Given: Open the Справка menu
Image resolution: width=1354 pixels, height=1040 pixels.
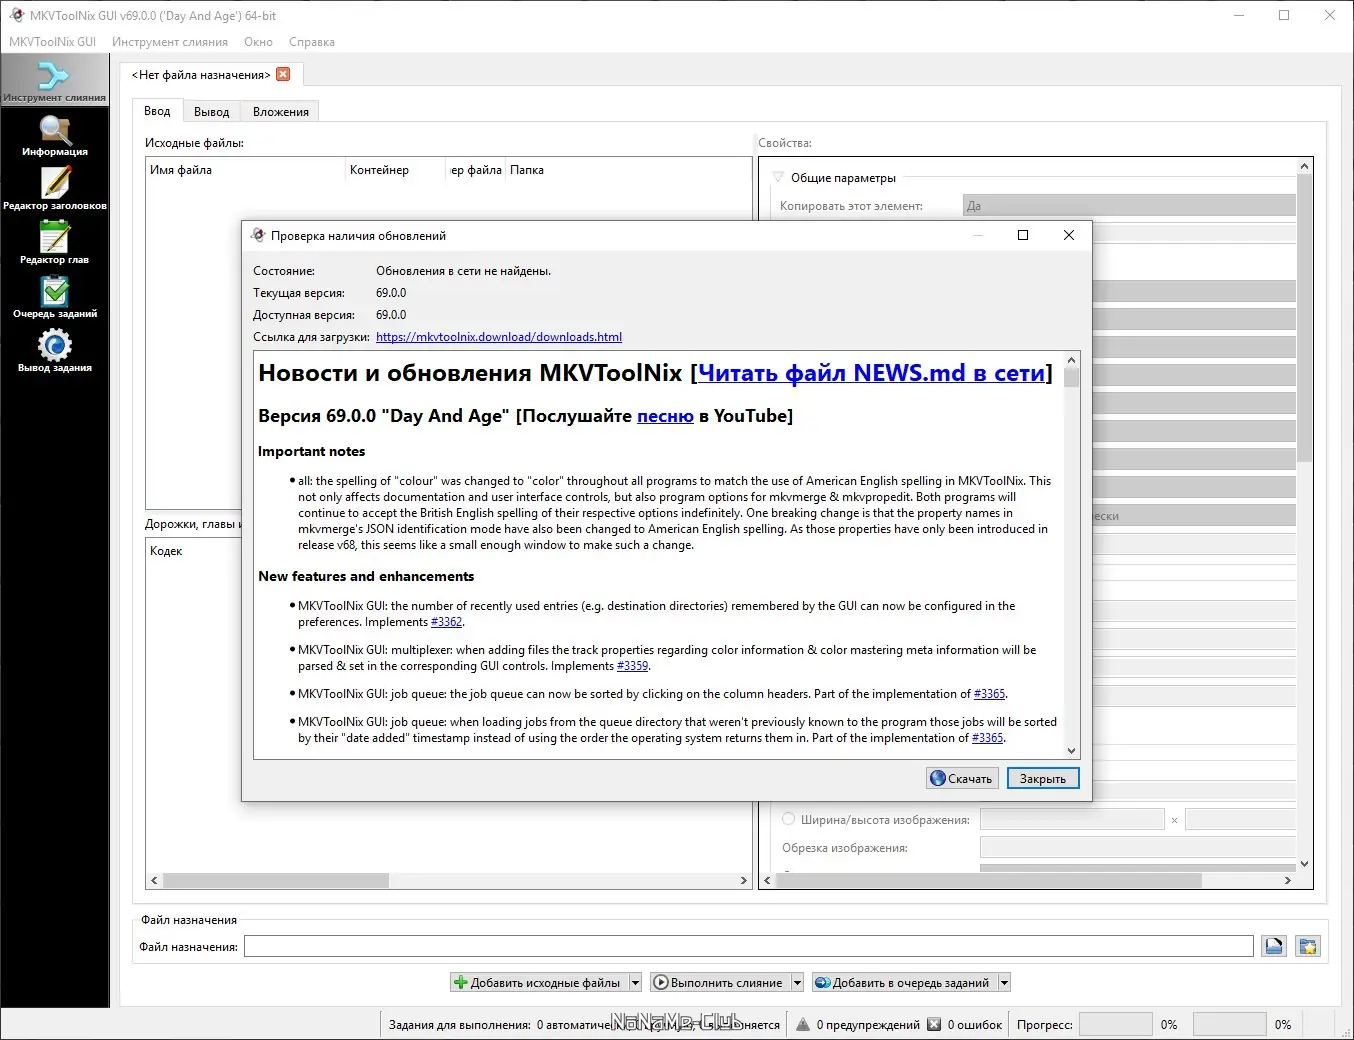Looking at the screenshot, I should [312, 42].
